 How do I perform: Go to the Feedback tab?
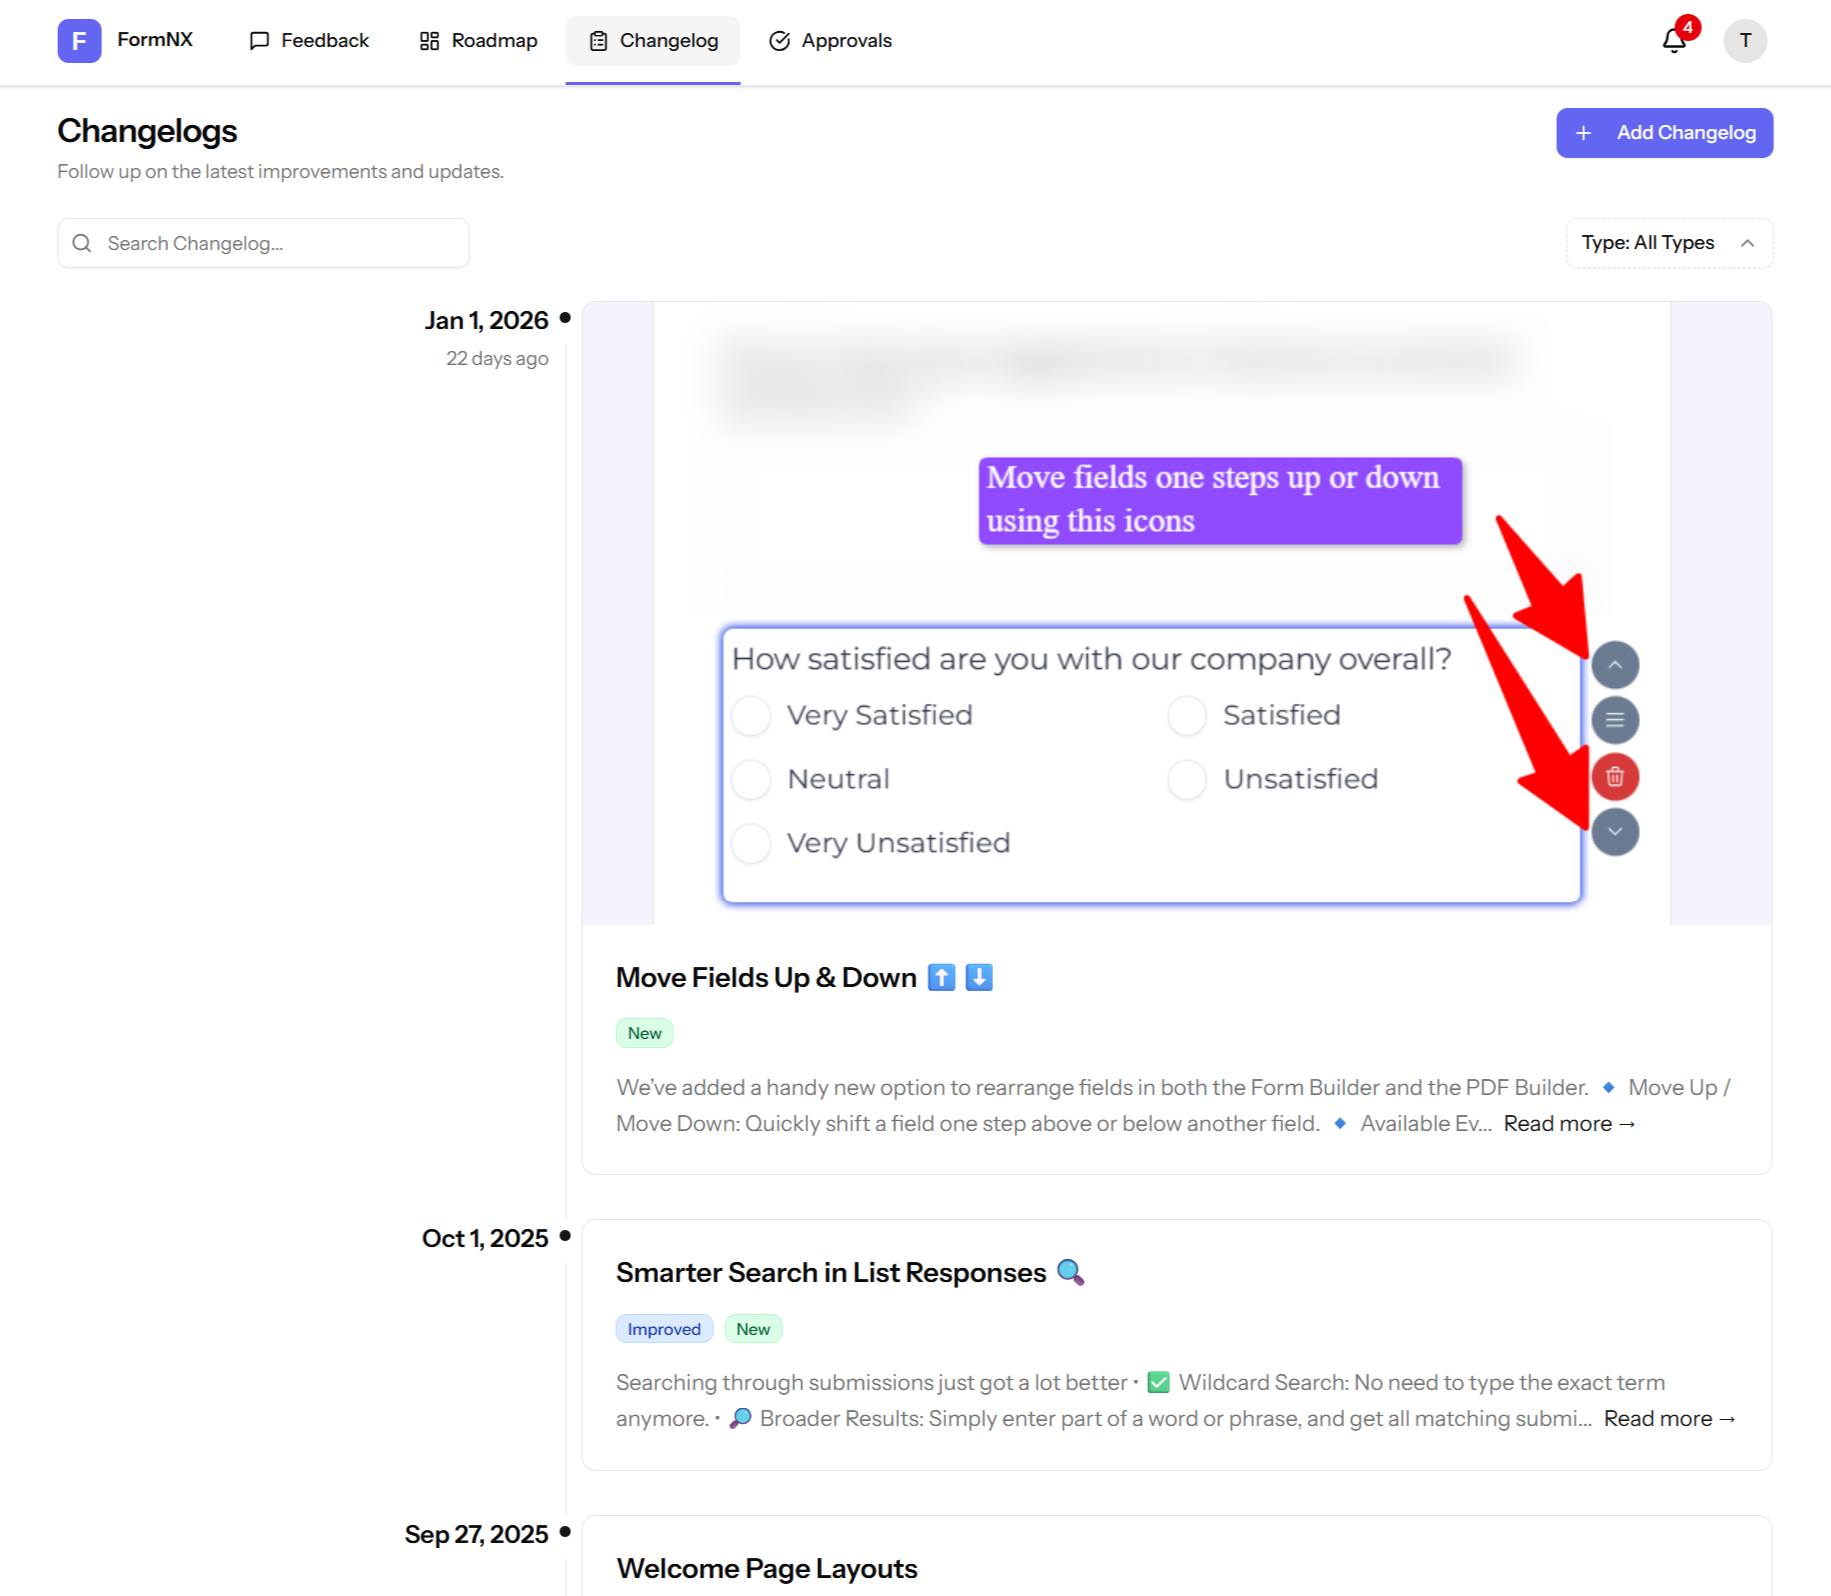[x=309, y=41]
